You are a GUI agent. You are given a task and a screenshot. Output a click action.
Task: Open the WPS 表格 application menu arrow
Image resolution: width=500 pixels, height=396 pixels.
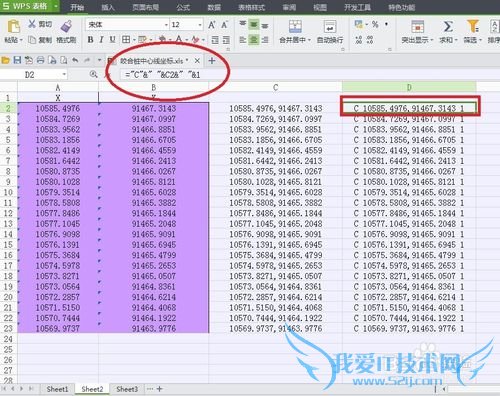tap(56, 6)
